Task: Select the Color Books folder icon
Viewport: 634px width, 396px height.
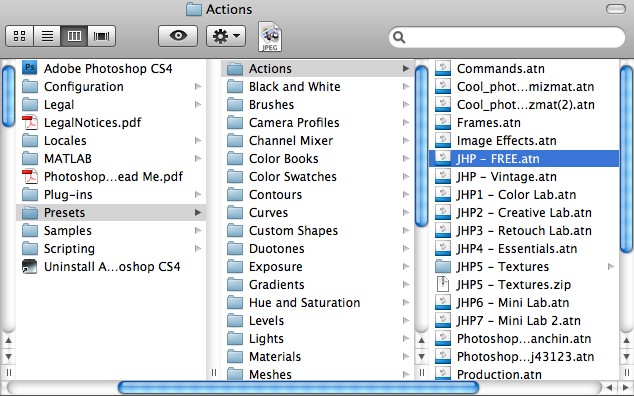Action: coord(235,158)
